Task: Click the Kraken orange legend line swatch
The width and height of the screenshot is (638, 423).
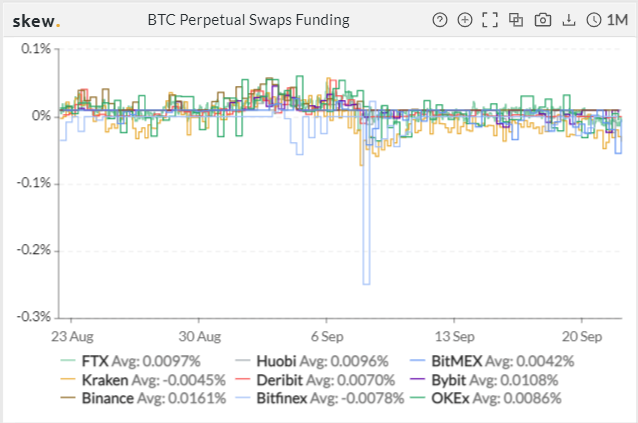Action: 68,380
